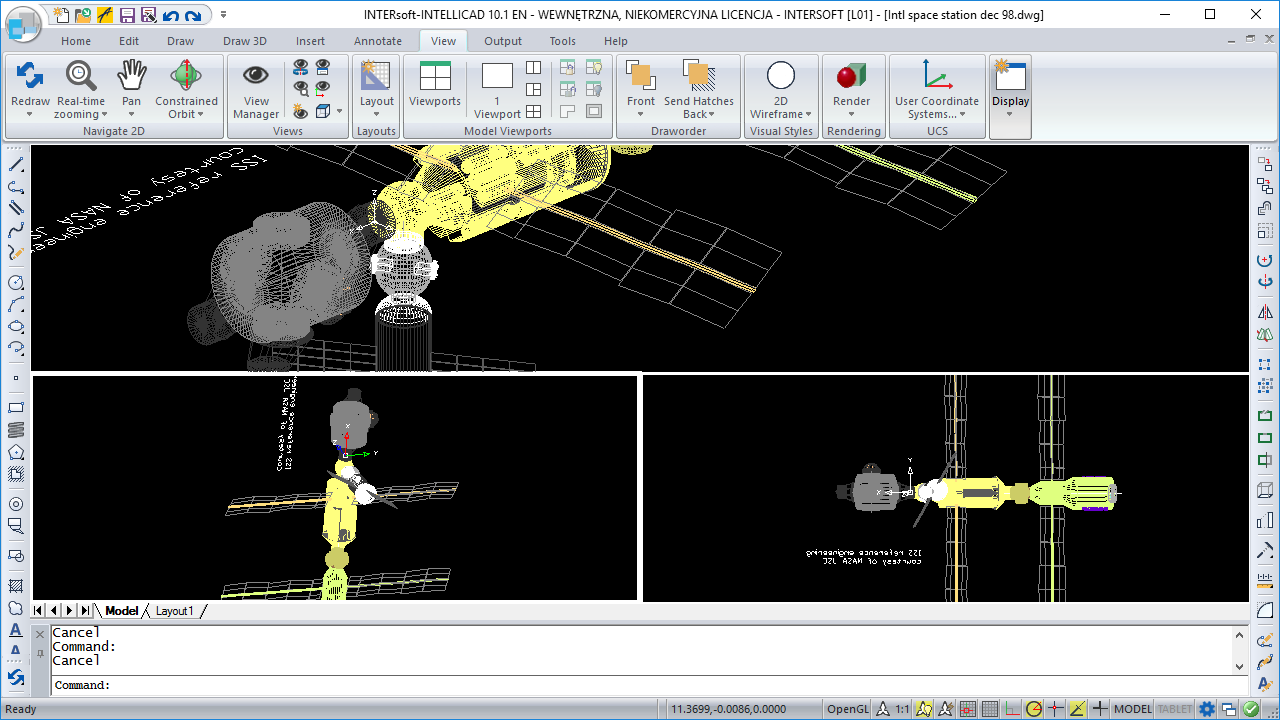Click the Viewports grid icon
The width and height of the screenshot is (1280, 720).
tap(435, 76)
